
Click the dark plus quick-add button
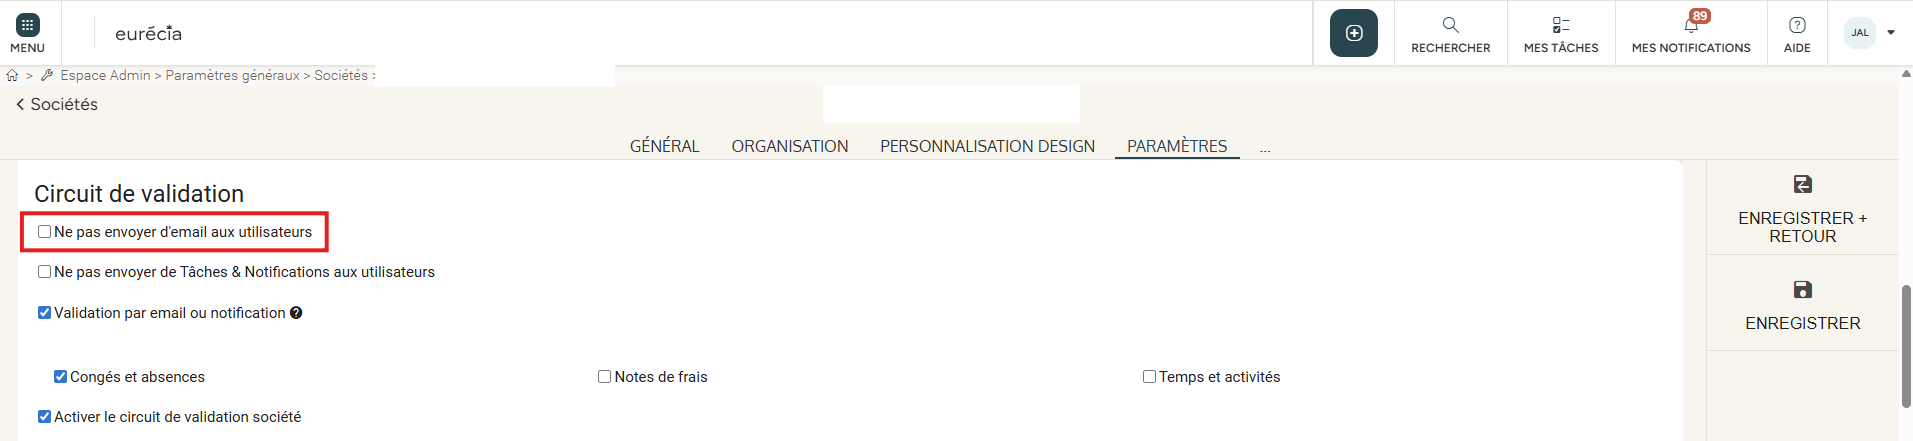point(1353,33)
